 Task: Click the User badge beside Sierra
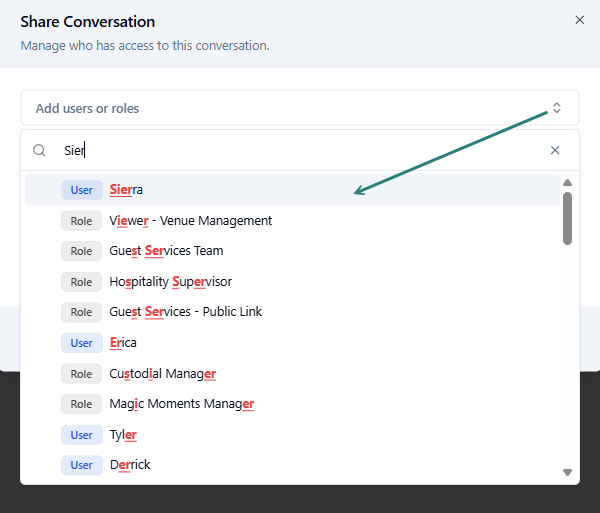(82, 190)
